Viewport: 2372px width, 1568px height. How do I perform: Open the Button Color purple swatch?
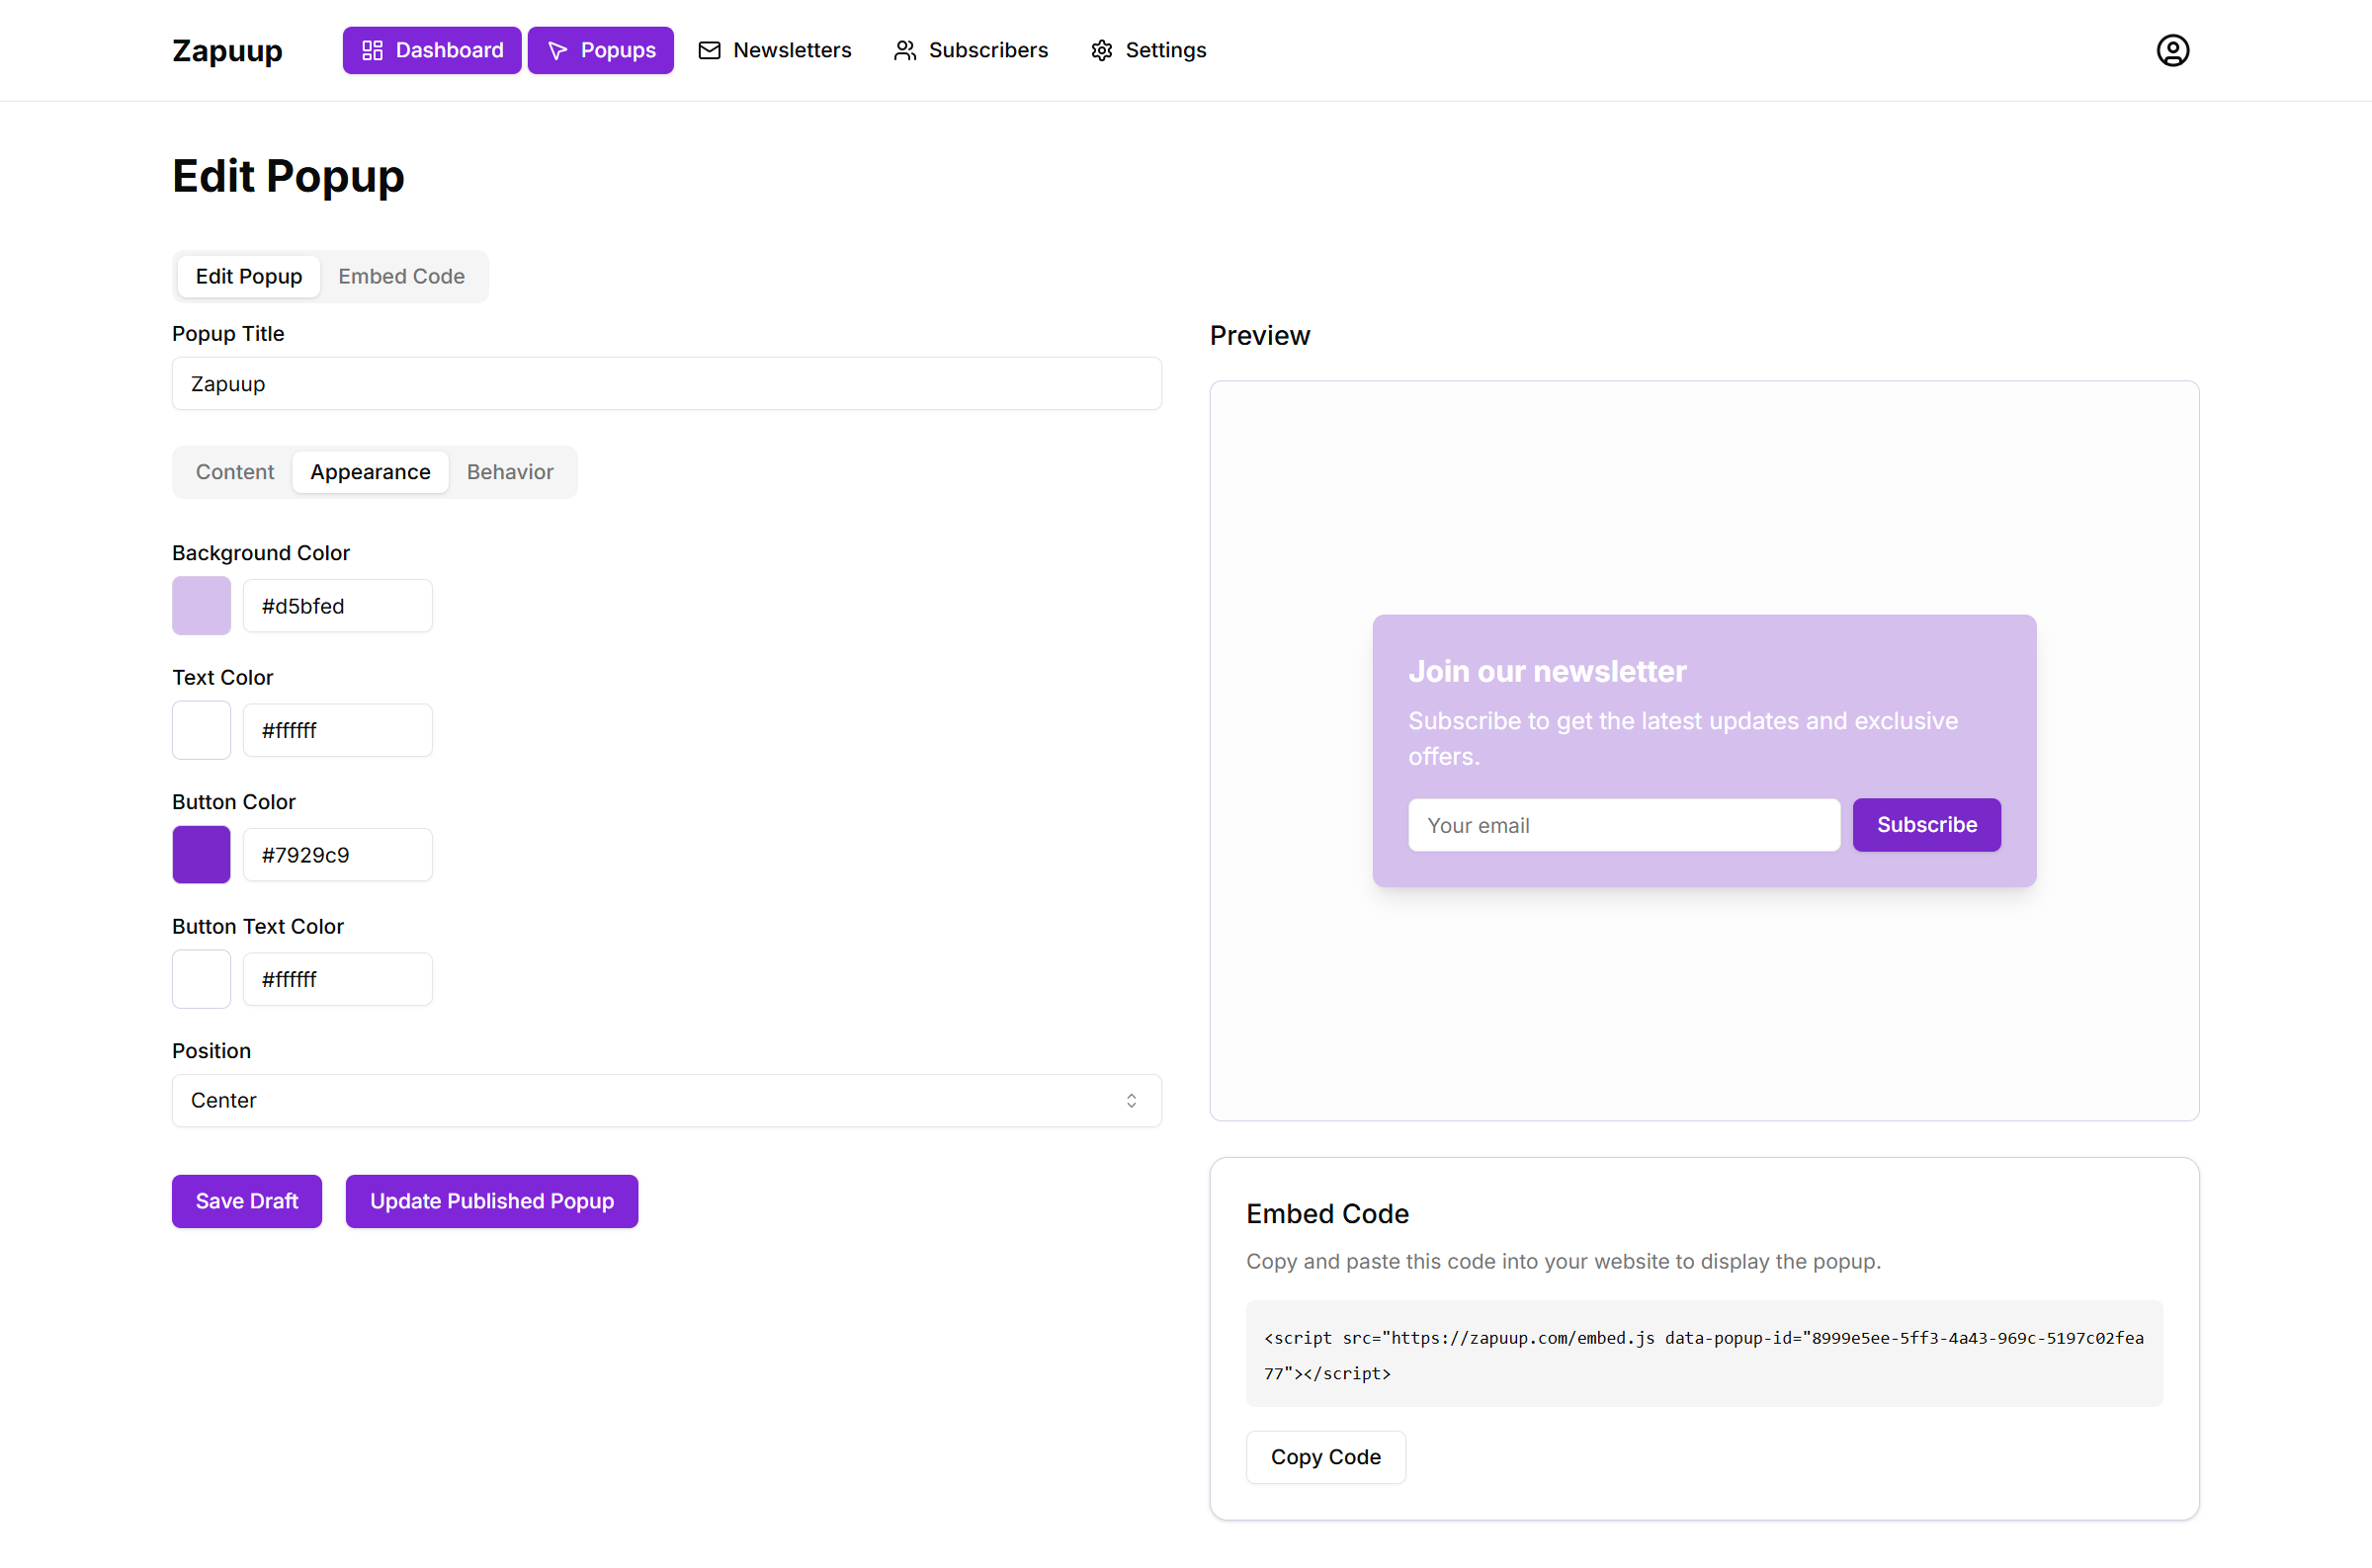201,855
